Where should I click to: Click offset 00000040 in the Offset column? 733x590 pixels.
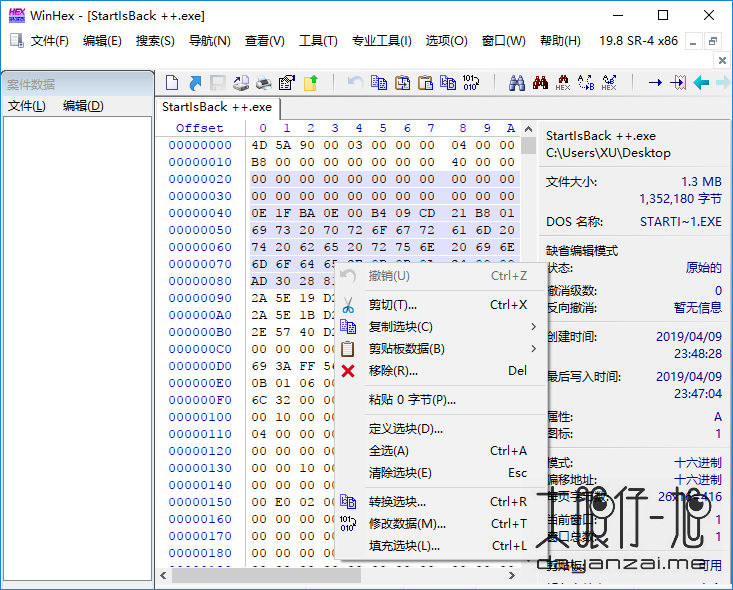click(200, 213)
